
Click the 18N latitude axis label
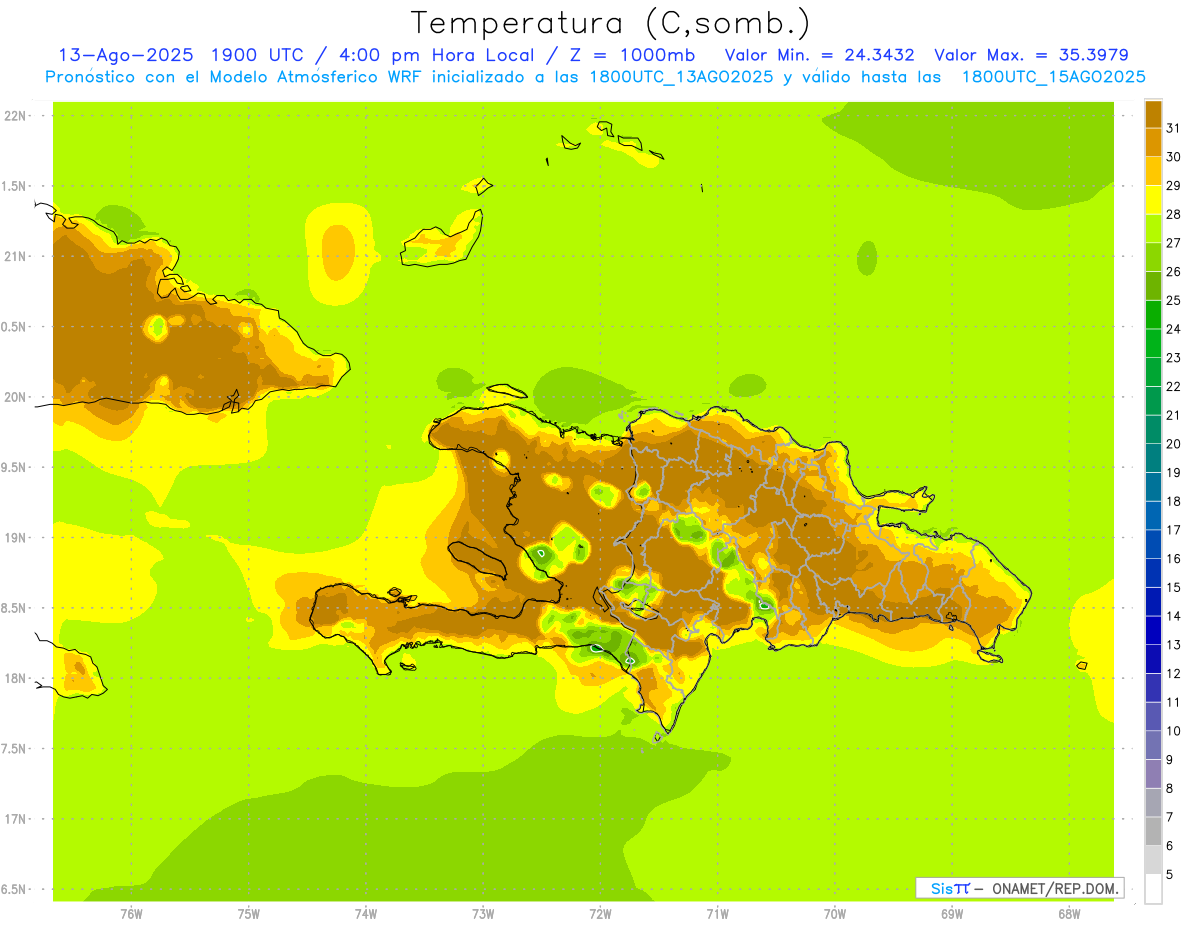(15, 678)
